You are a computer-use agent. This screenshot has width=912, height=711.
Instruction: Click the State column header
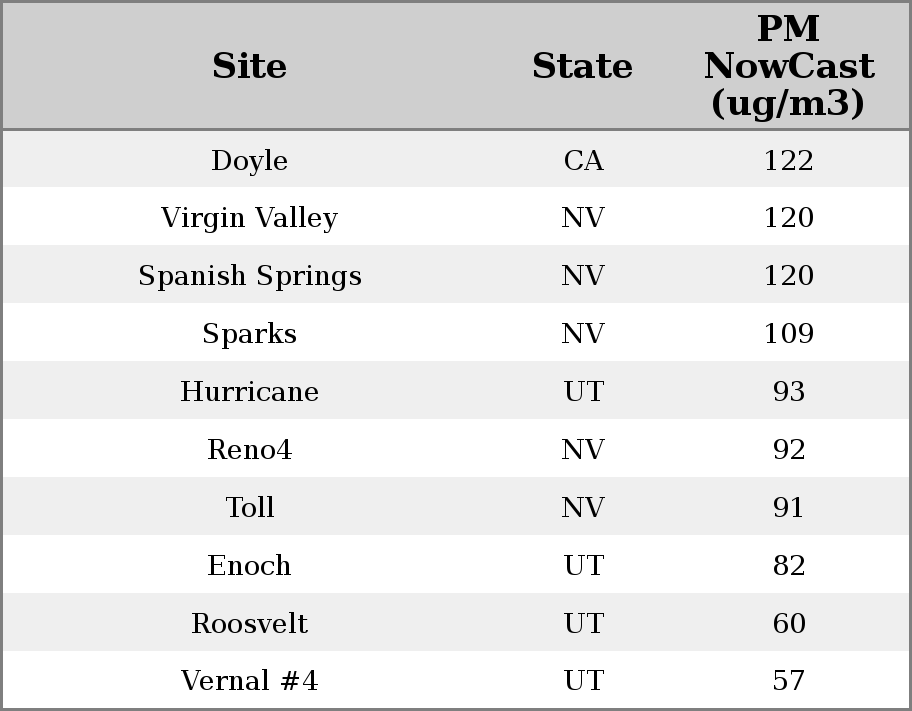(582, 67)
